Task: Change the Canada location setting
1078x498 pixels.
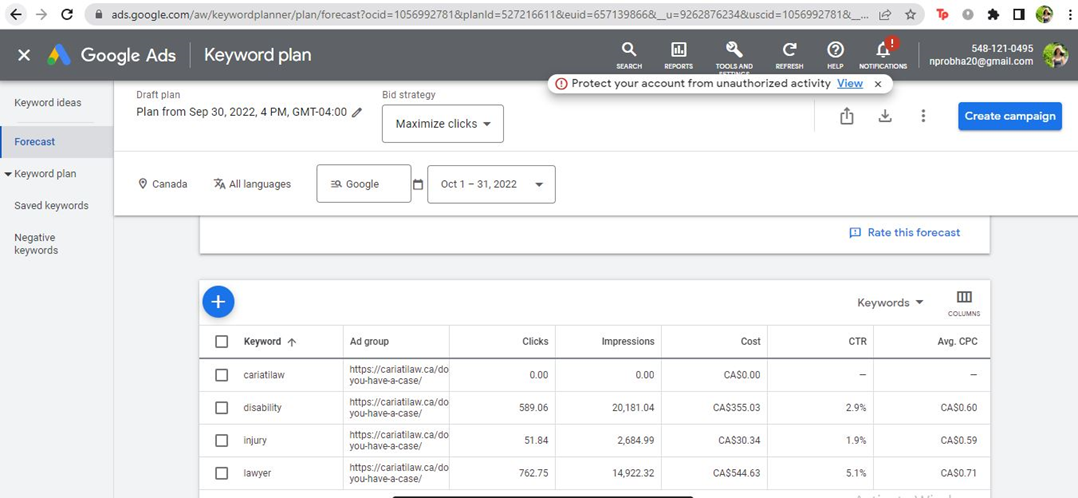Action: pyautogui.click(x=163, y=184)
